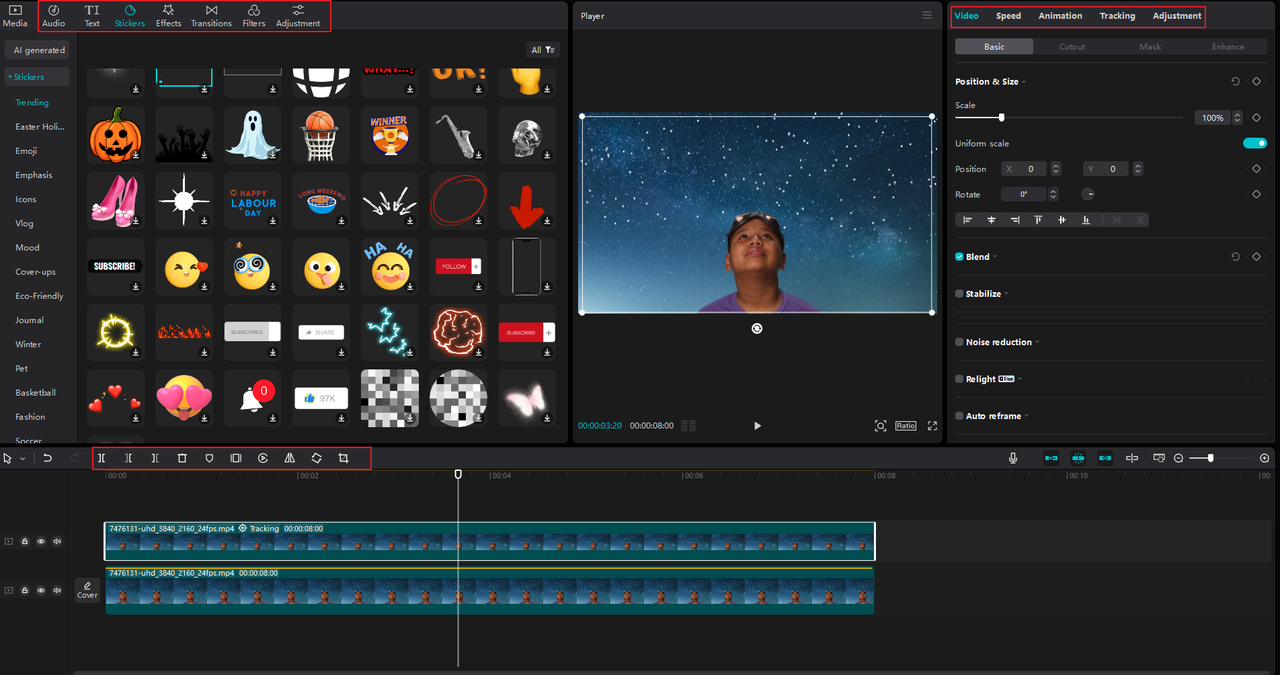Add keyframe for Rotate
The image size is (1280, 675).
(1257, 194)
